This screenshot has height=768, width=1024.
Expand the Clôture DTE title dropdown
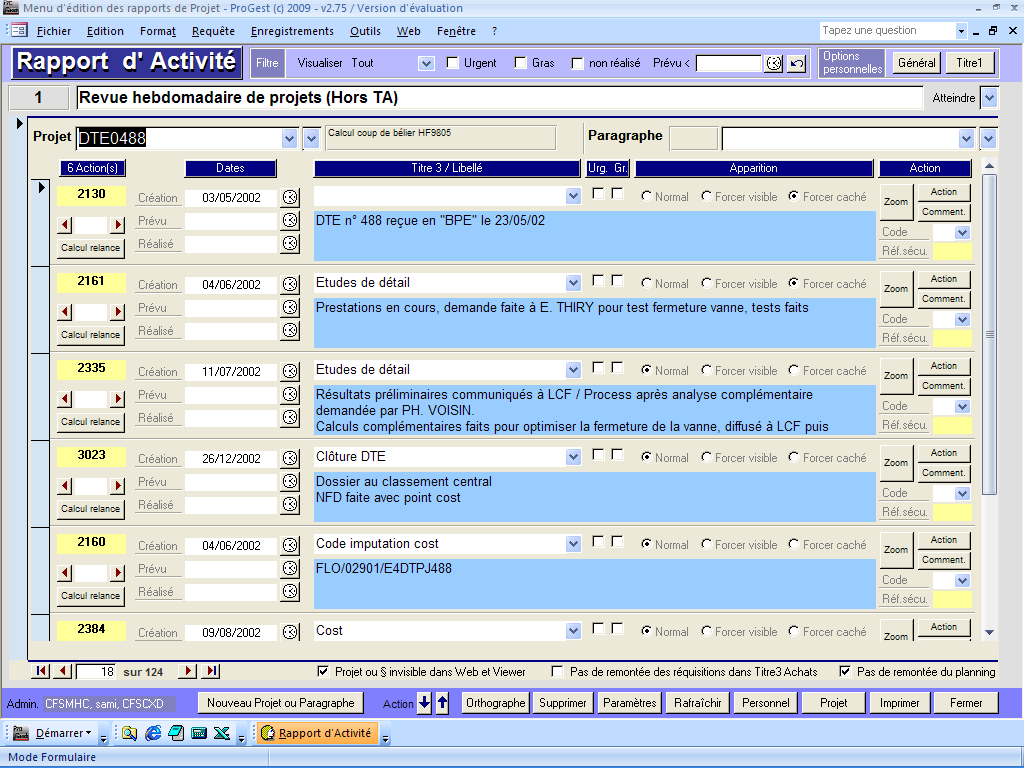click(573, 456)
